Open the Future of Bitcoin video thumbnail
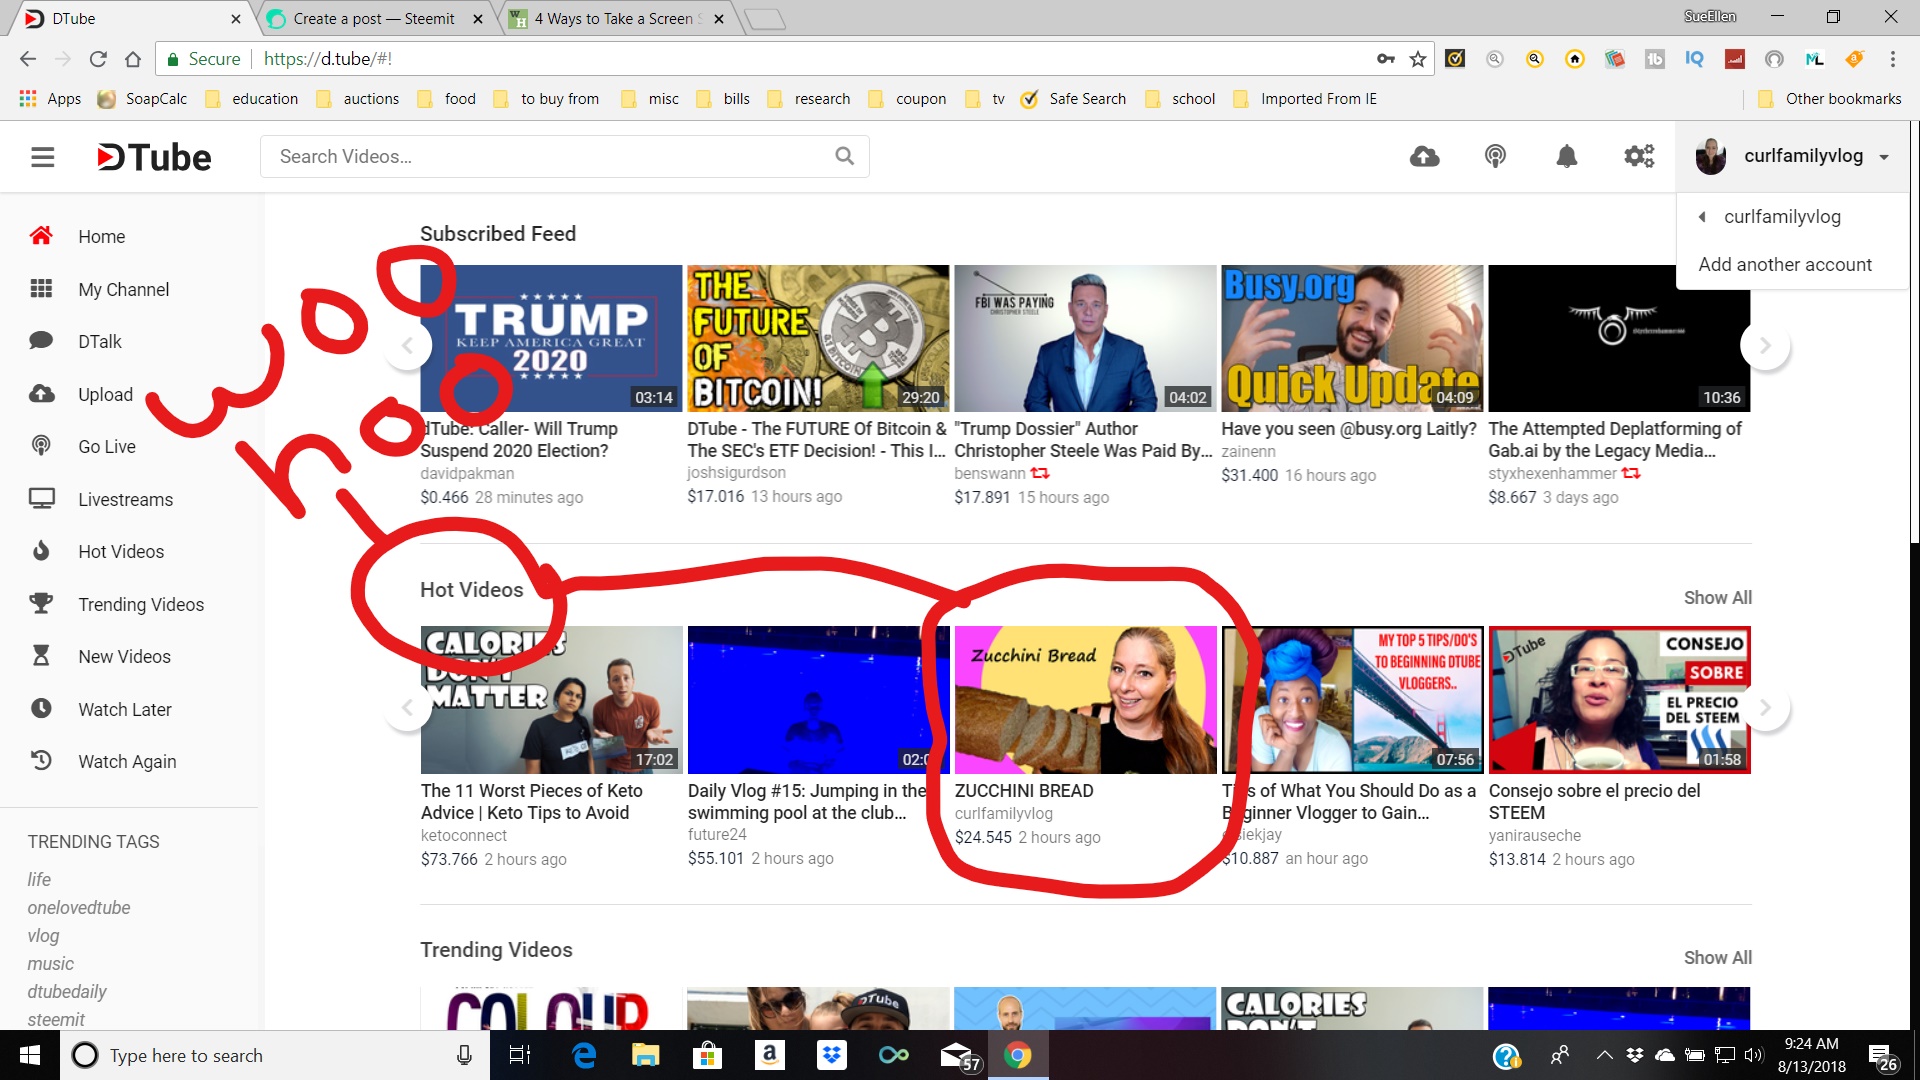The height and width of the screenshot is (1080, 1920). pyautogui.click(x=818, y=338)
